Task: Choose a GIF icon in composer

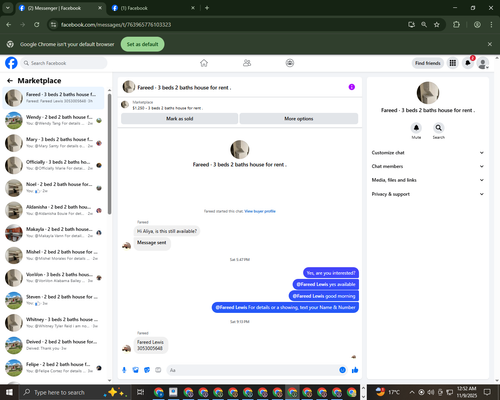Action: coord(158,370)
